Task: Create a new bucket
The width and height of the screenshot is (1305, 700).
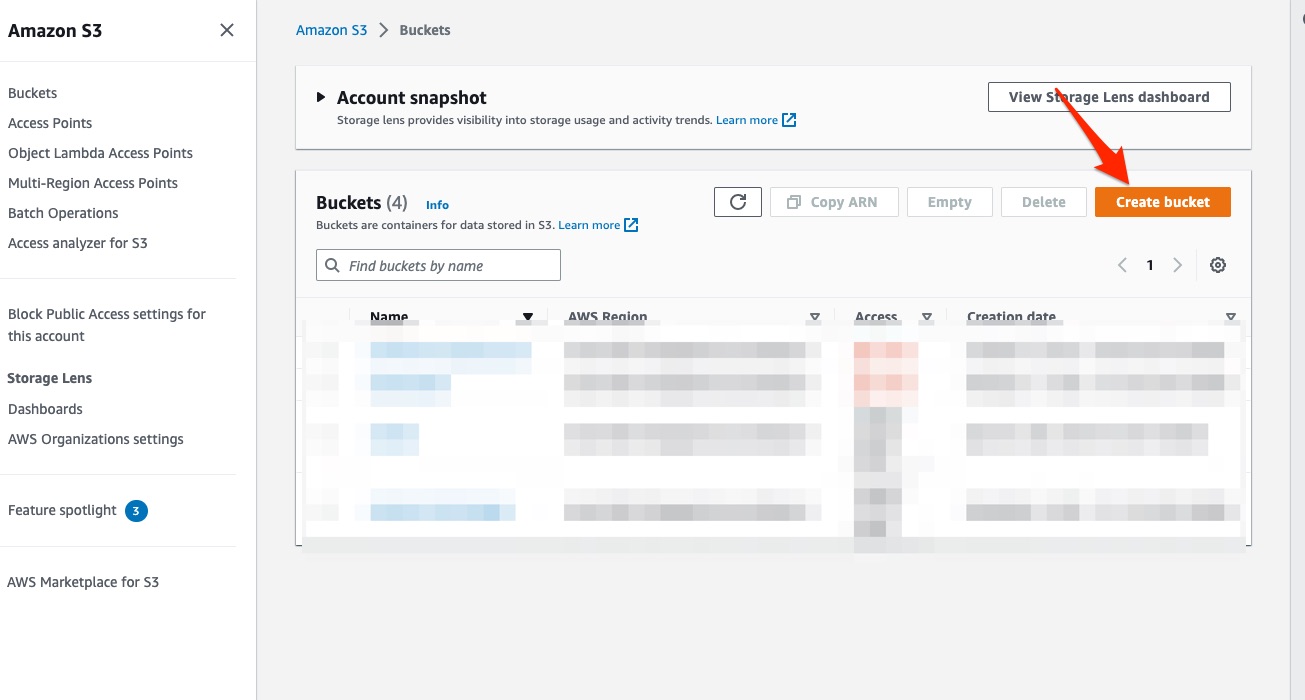Action: pyautogui.click(x=1162, y=201)
